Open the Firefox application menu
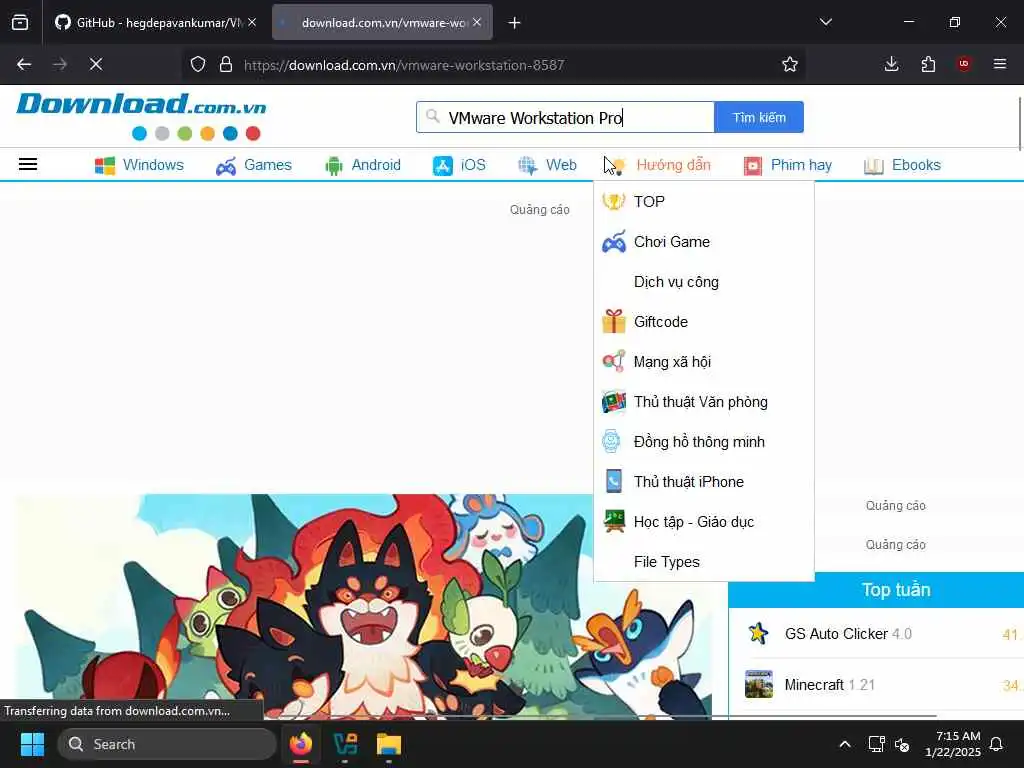1024x768 pixels. pos(1000,64)
